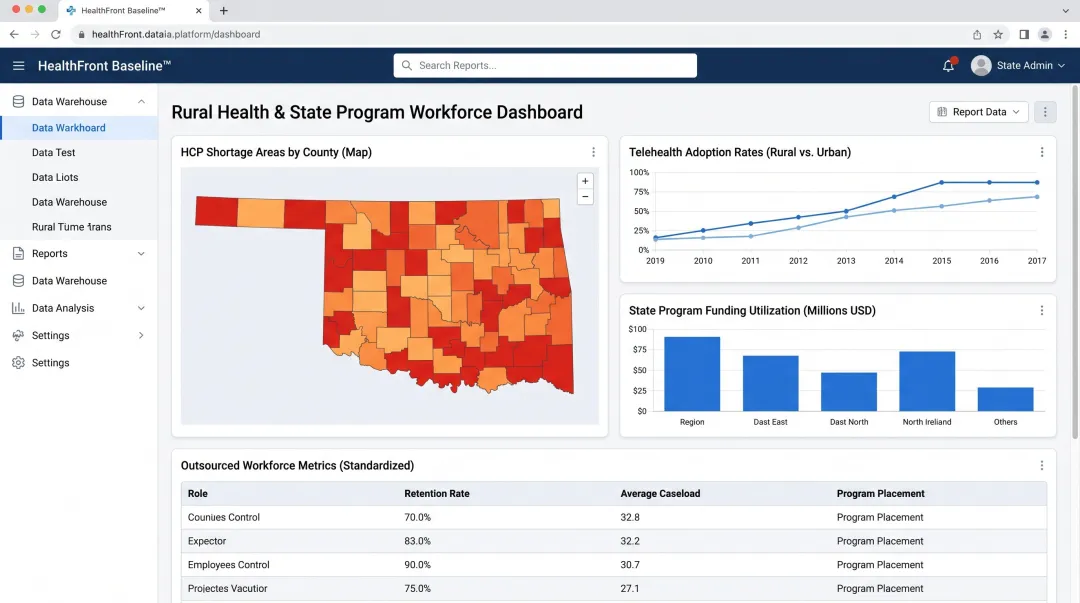The image size is (1080, 603).
Task: Click the zoom out control on the county map
Action: click(585, 196)
